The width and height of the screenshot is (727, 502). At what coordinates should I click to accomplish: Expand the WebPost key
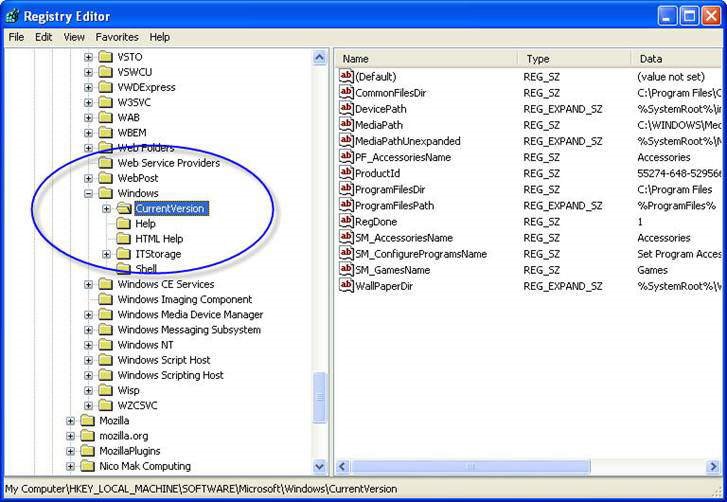[88, 178]
